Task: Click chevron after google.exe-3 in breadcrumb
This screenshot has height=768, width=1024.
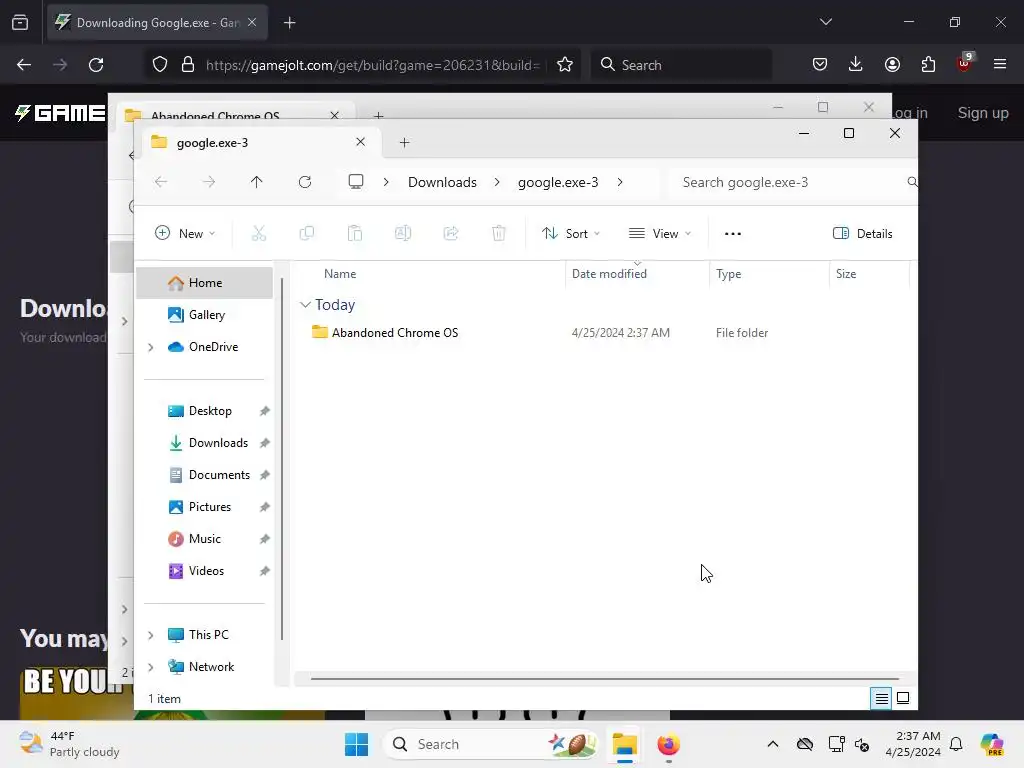Action: pos(620,182)
